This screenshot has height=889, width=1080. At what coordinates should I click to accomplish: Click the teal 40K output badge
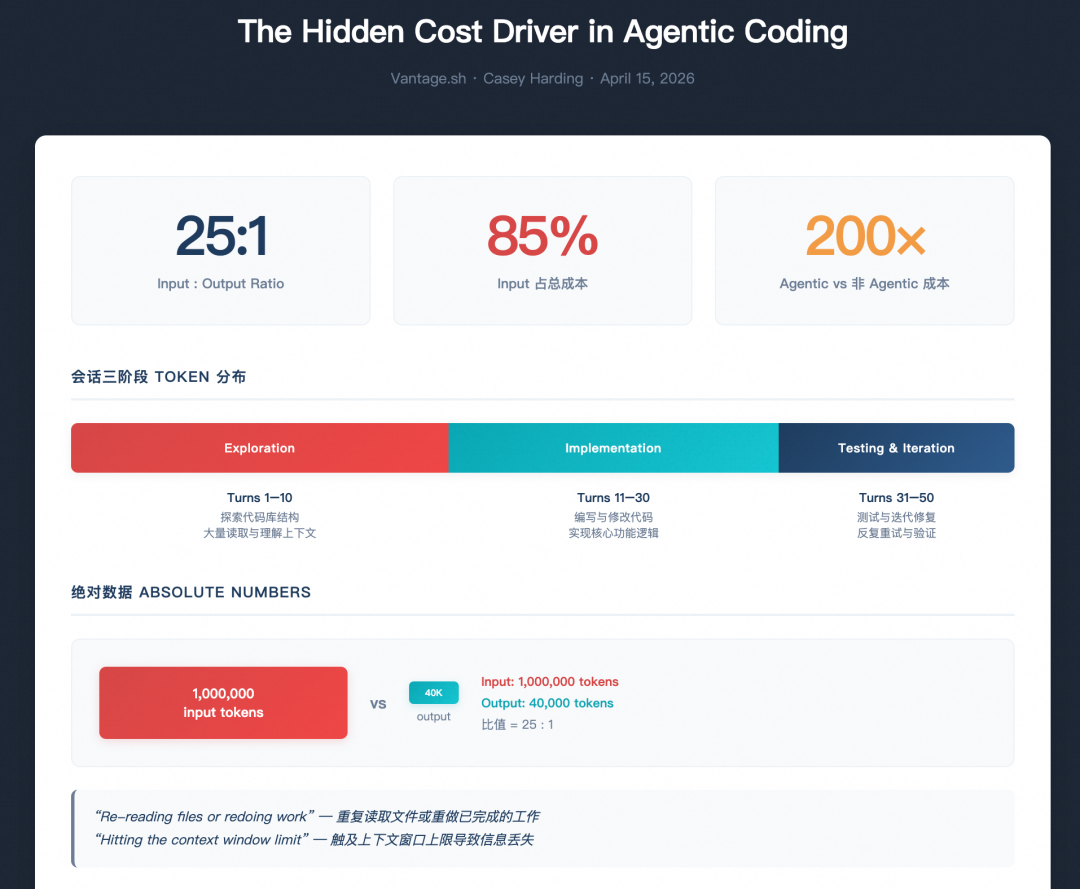tap(433, 693)
